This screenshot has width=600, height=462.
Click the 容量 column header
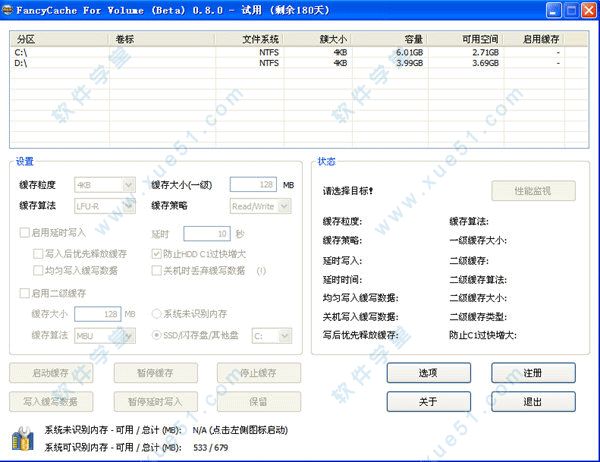click(390, 39)
